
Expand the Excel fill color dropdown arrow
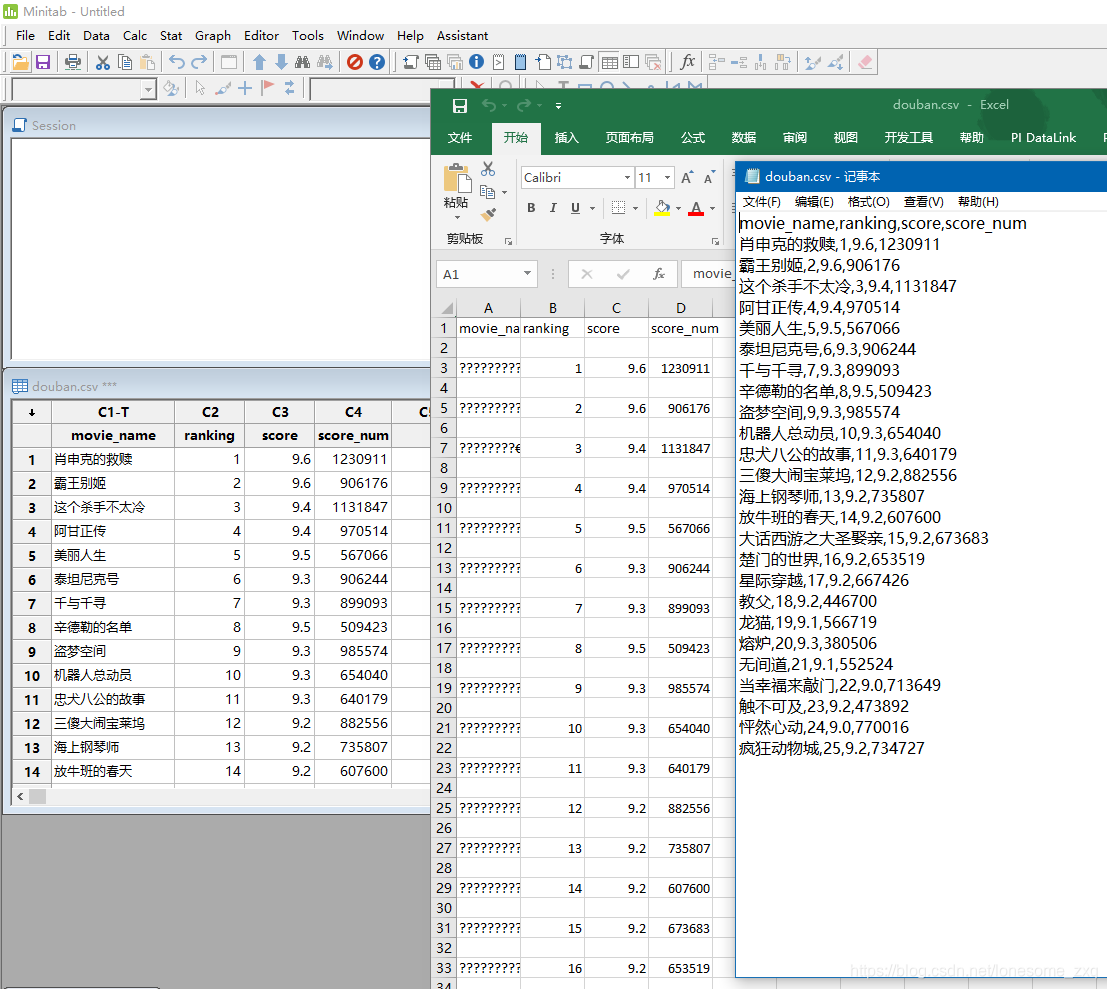click(678, 208)
